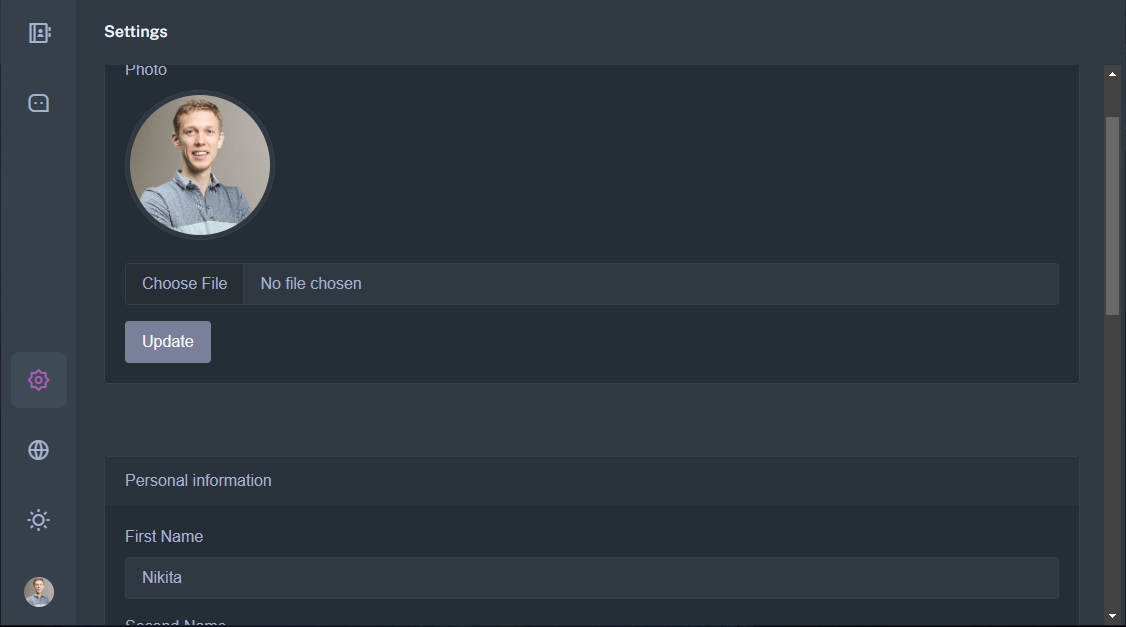Click the Choose File button

(x=185, y=284)
